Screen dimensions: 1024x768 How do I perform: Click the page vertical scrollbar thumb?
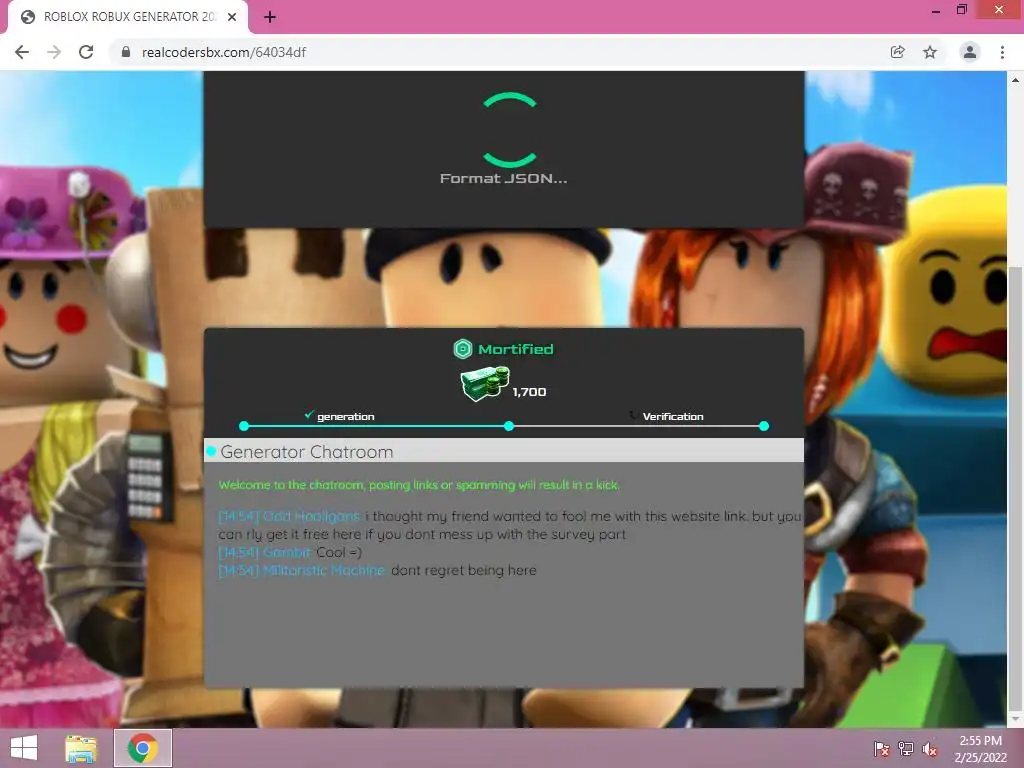1015,487
